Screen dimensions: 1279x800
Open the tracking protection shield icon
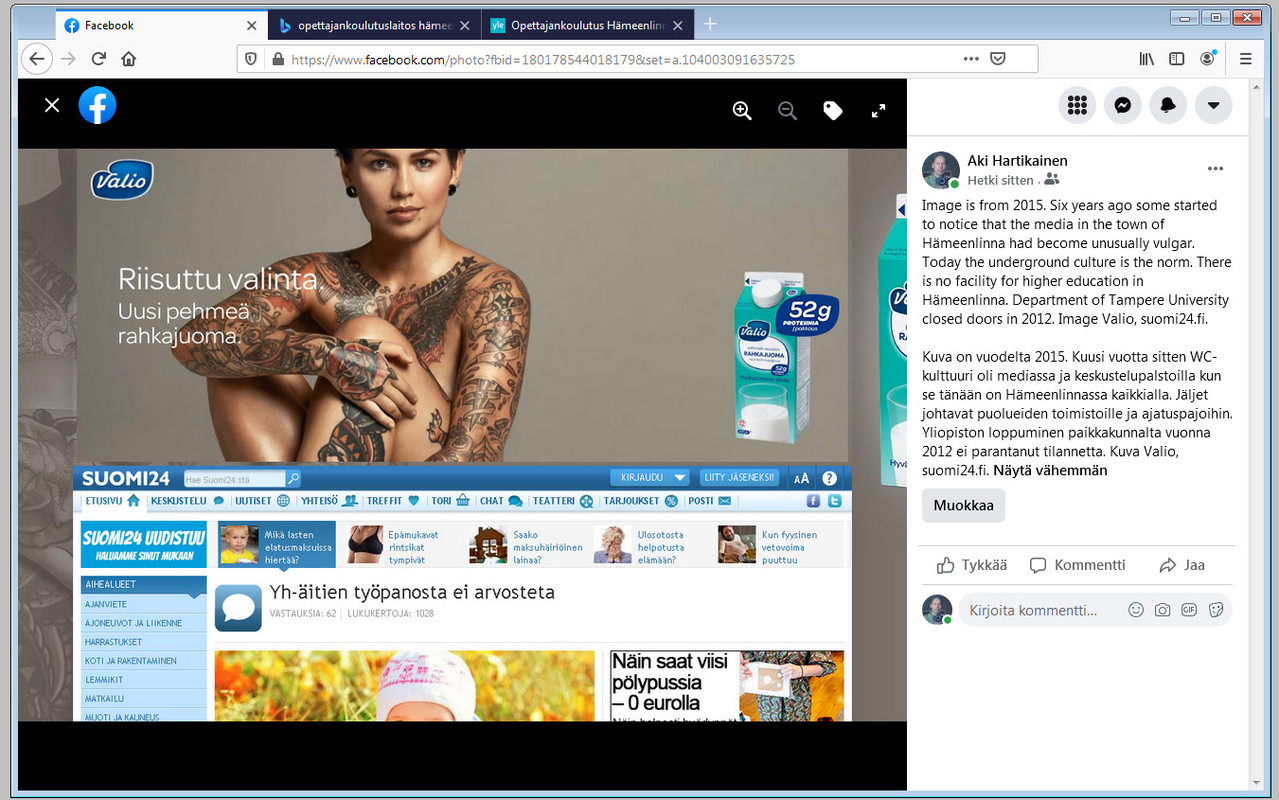click(x=252, y=59)
